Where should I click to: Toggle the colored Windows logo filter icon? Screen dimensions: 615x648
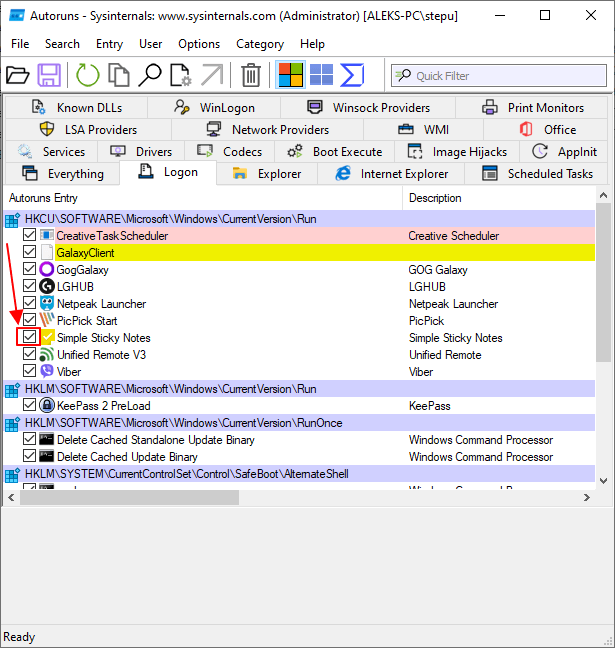pos(291,75)
